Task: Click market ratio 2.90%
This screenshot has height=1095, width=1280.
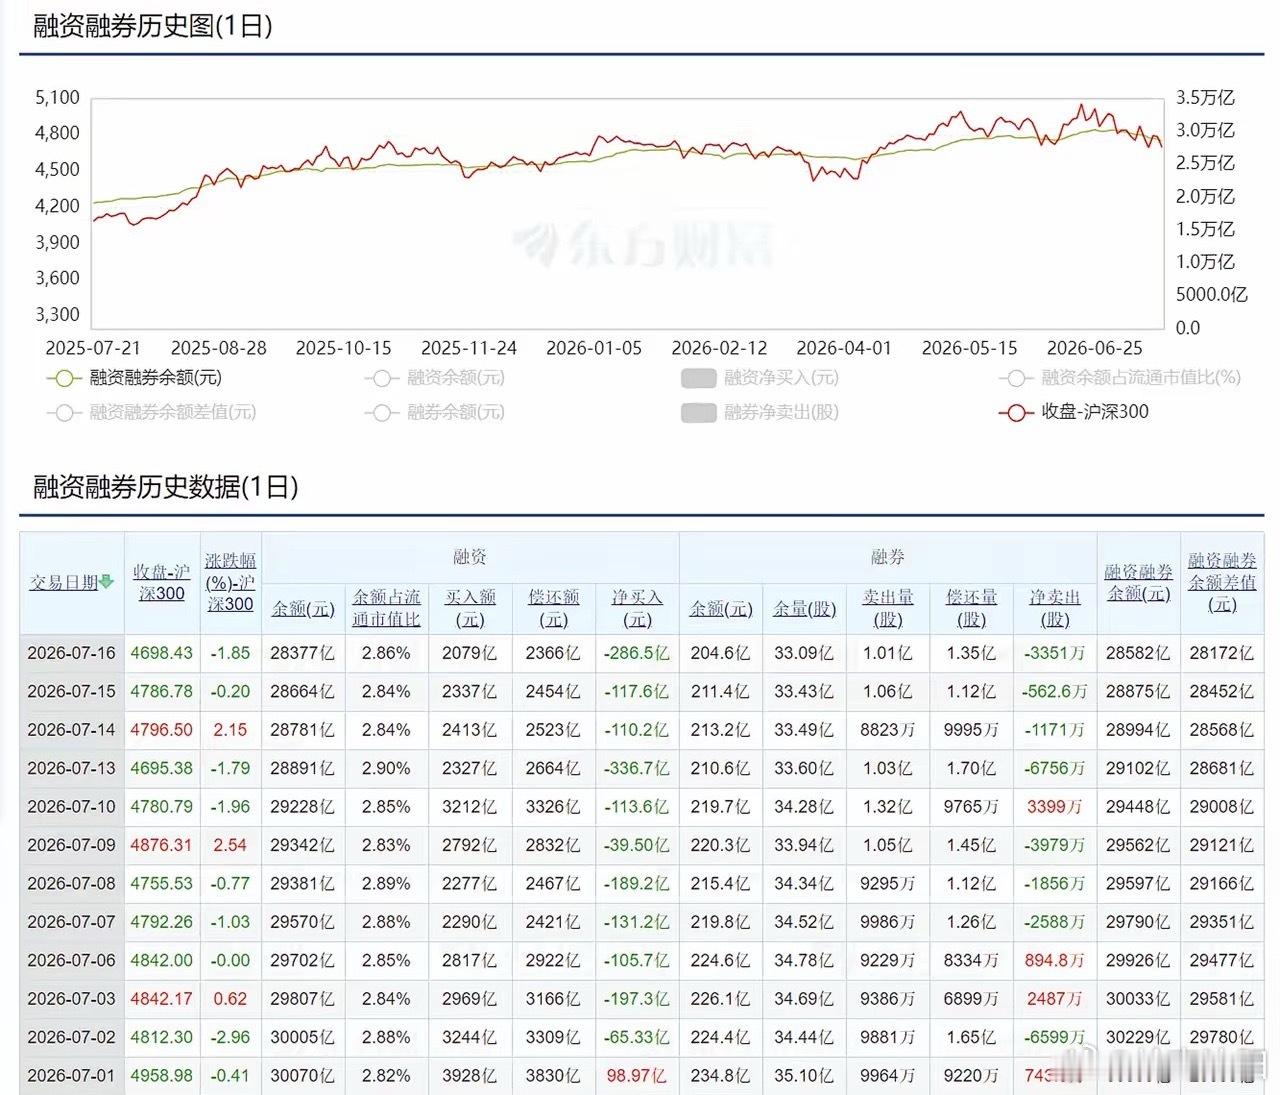Action: 386,769
